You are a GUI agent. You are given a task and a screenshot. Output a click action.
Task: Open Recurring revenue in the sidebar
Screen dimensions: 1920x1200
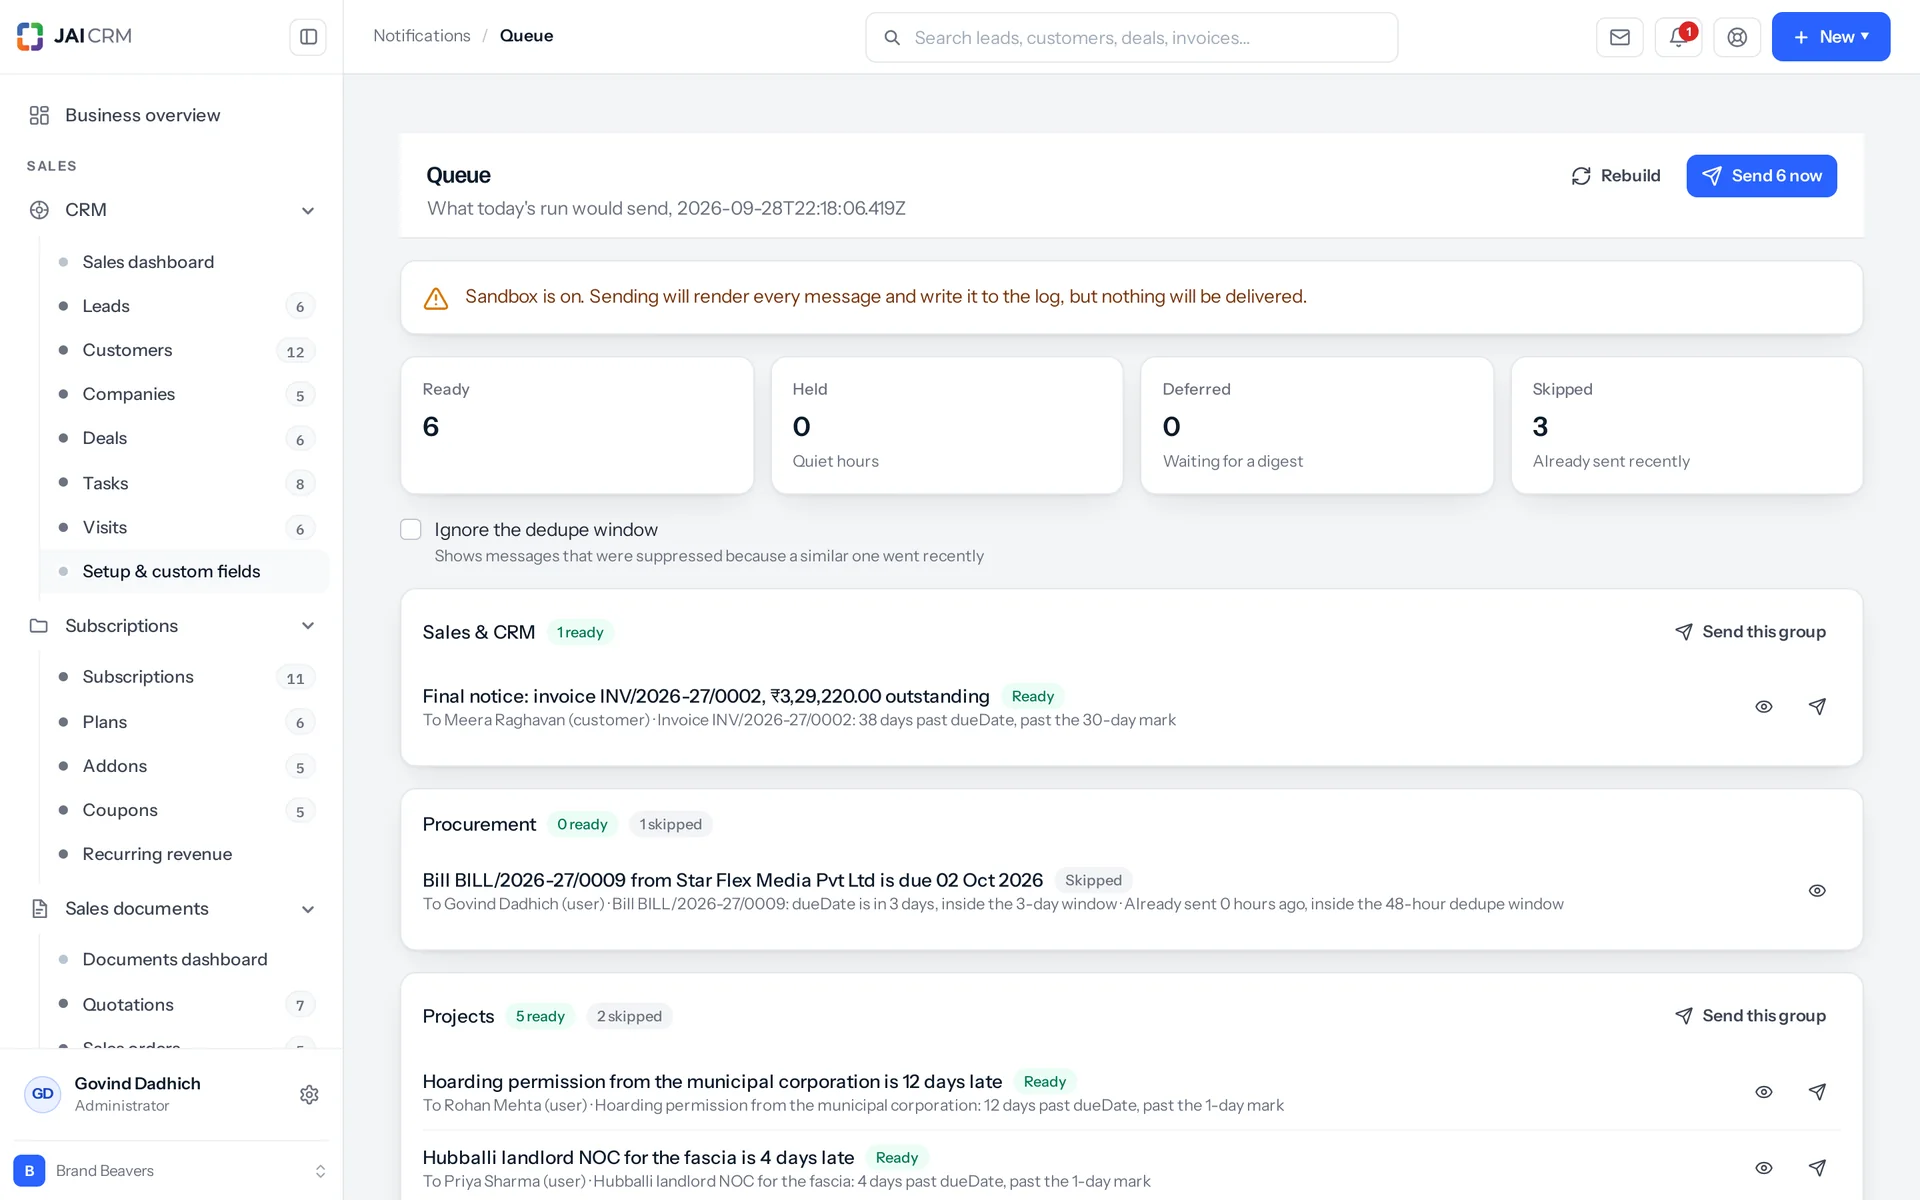184,854
